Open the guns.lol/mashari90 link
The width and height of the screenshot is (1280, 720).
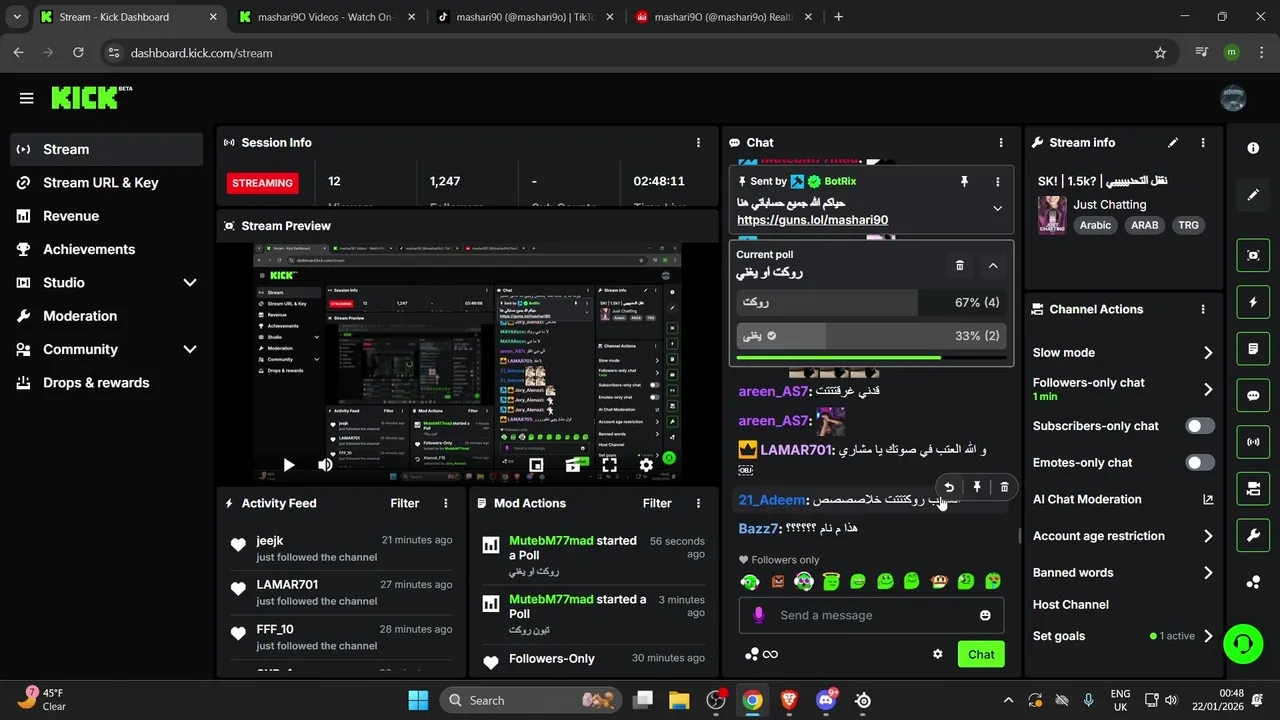tap(812, 220)
